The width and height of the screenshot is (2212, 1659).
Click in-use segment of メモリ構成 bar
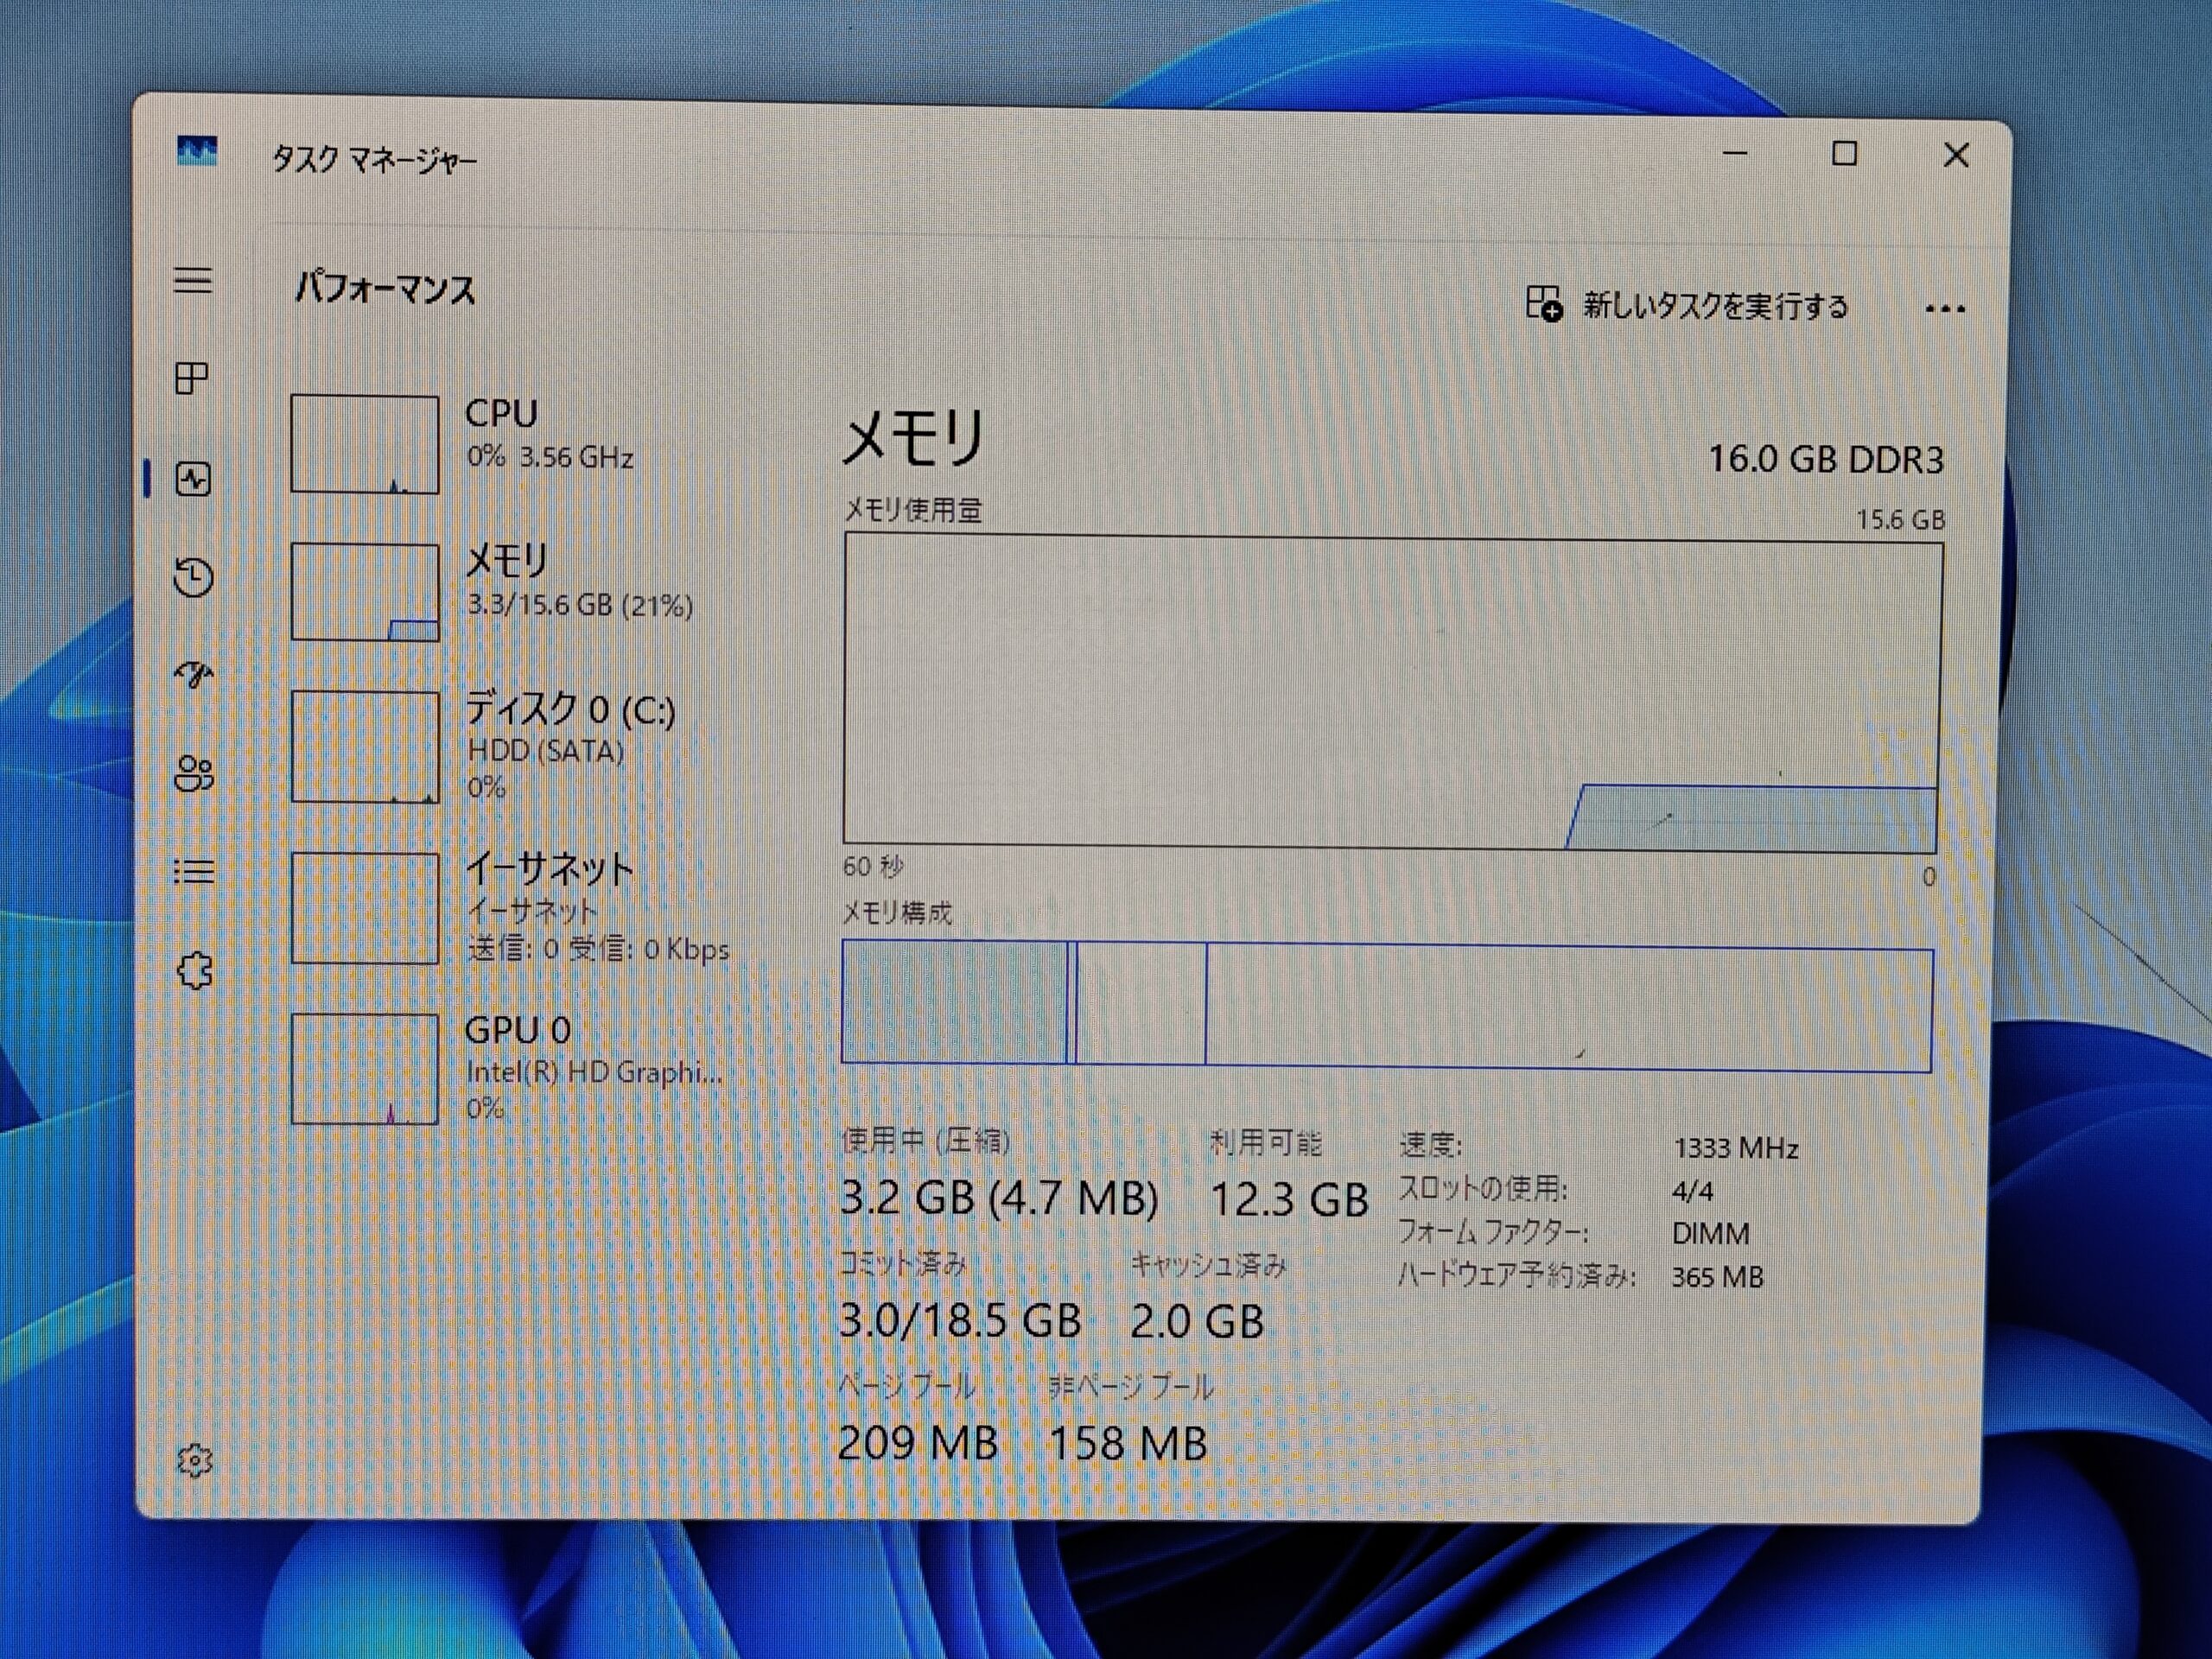954,1002
